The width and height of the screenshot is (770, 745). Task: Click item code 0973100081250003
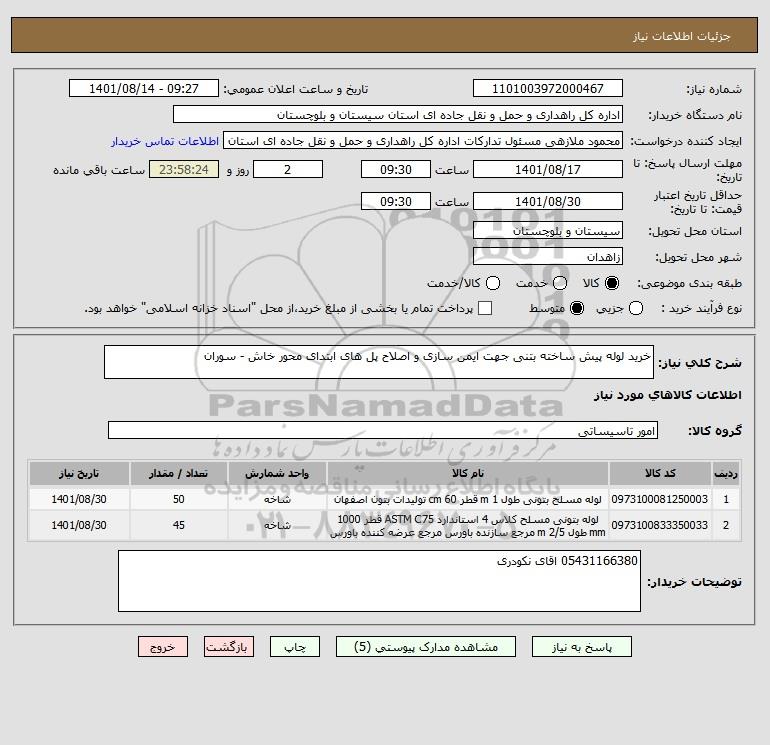click(660, 499)
